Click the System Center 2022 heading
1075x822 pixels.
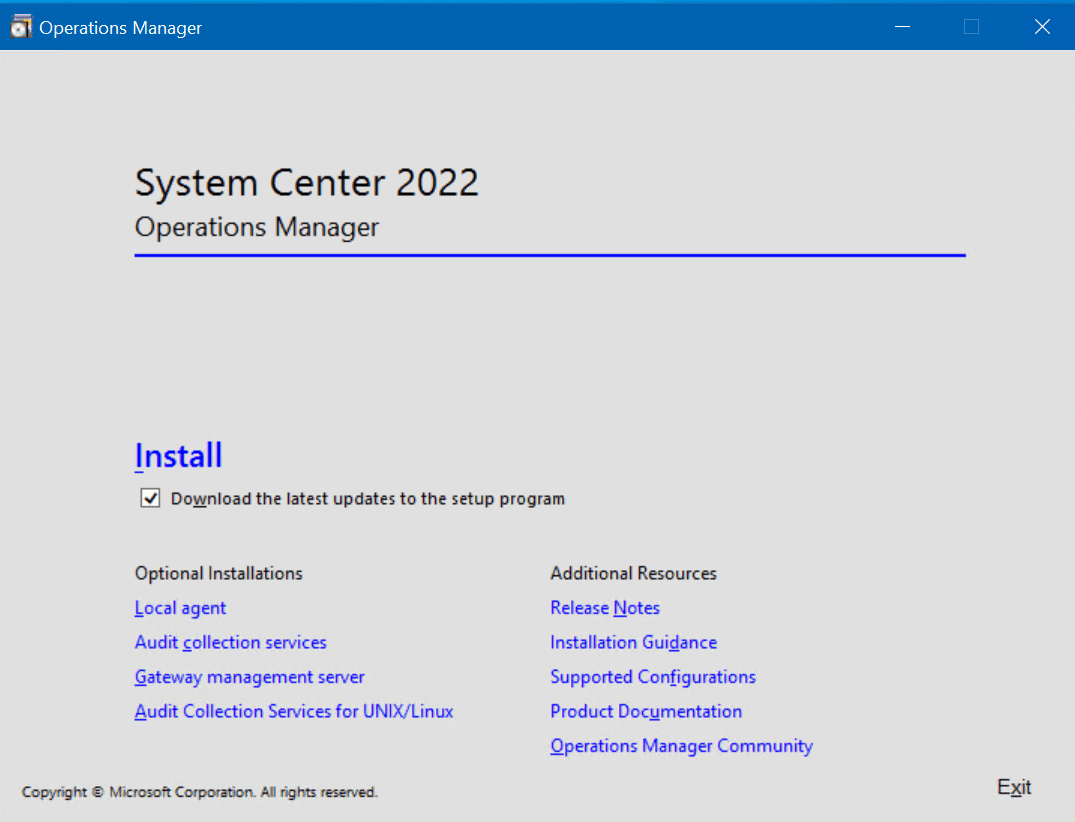point(306,183)
